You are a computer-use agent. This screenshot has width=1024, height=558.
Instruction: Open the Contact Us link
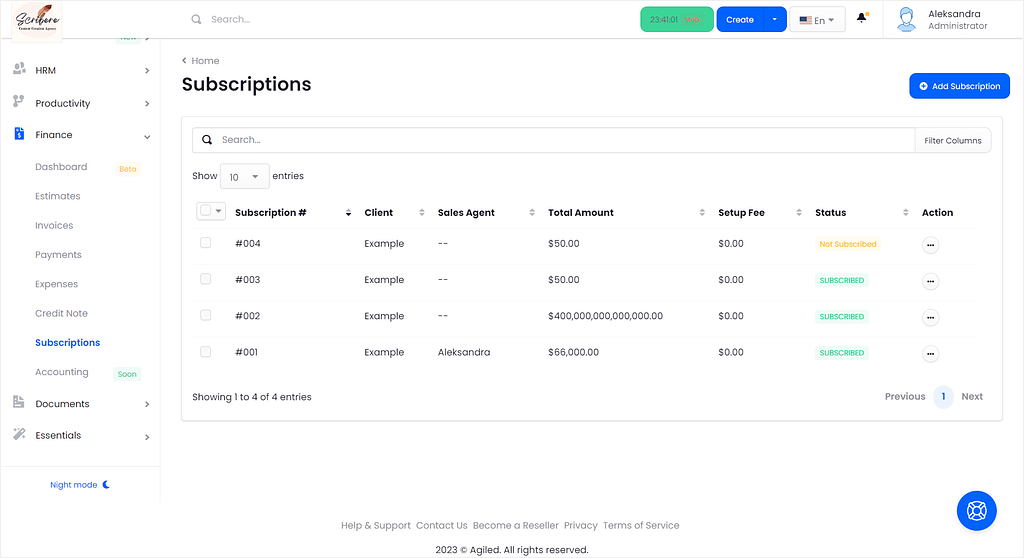(x=441, y=525)
